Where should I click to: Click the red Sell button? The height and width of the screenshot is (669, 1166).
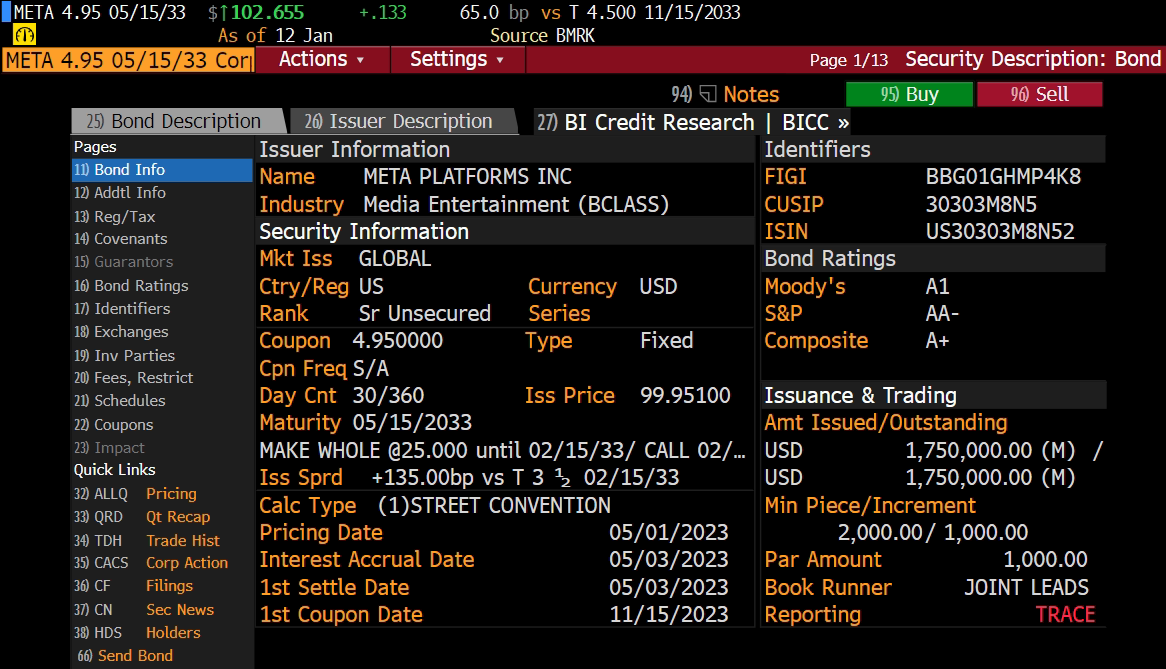[x=1039, y=94]
